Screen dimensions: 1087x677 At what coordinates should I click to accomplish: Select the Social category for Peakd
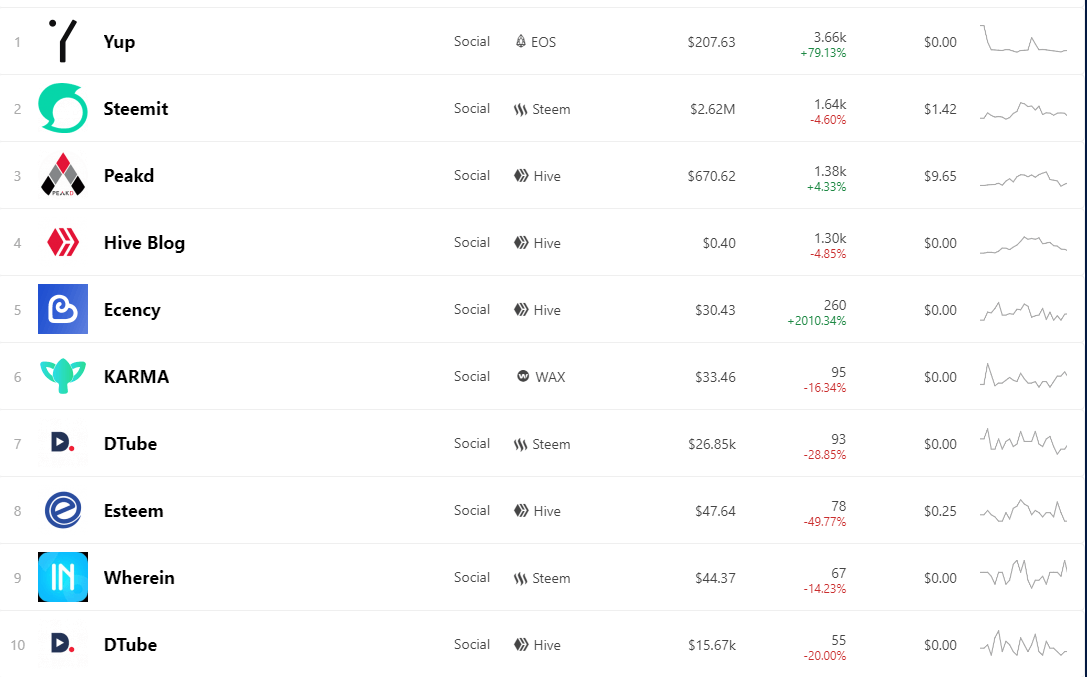coord(472,175)
